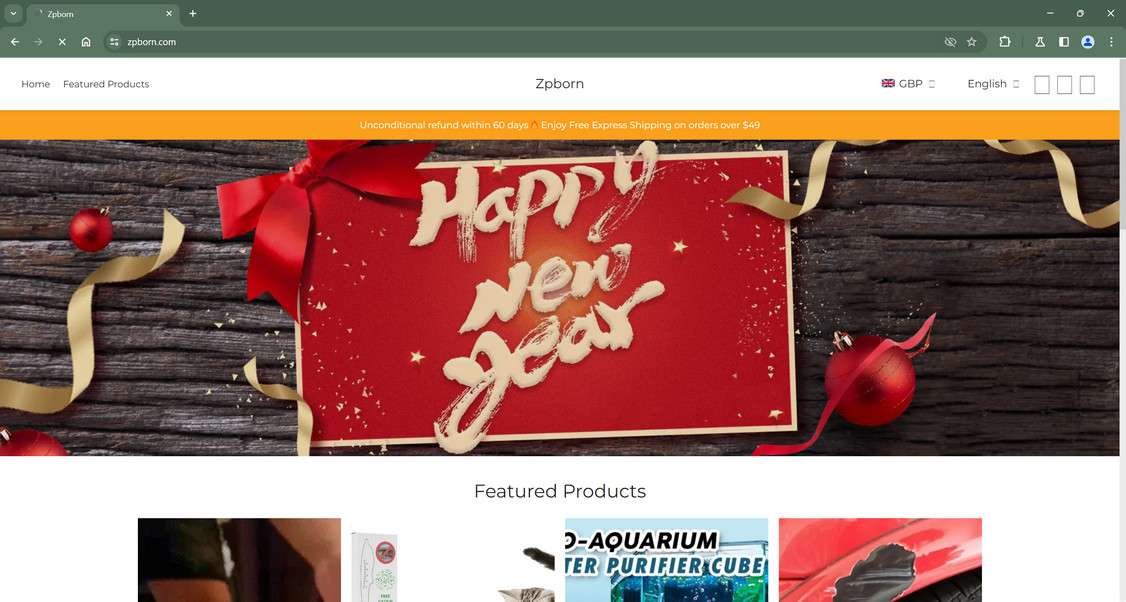
Task: Click the Zpborn store logo text
Action: [559, 84]
